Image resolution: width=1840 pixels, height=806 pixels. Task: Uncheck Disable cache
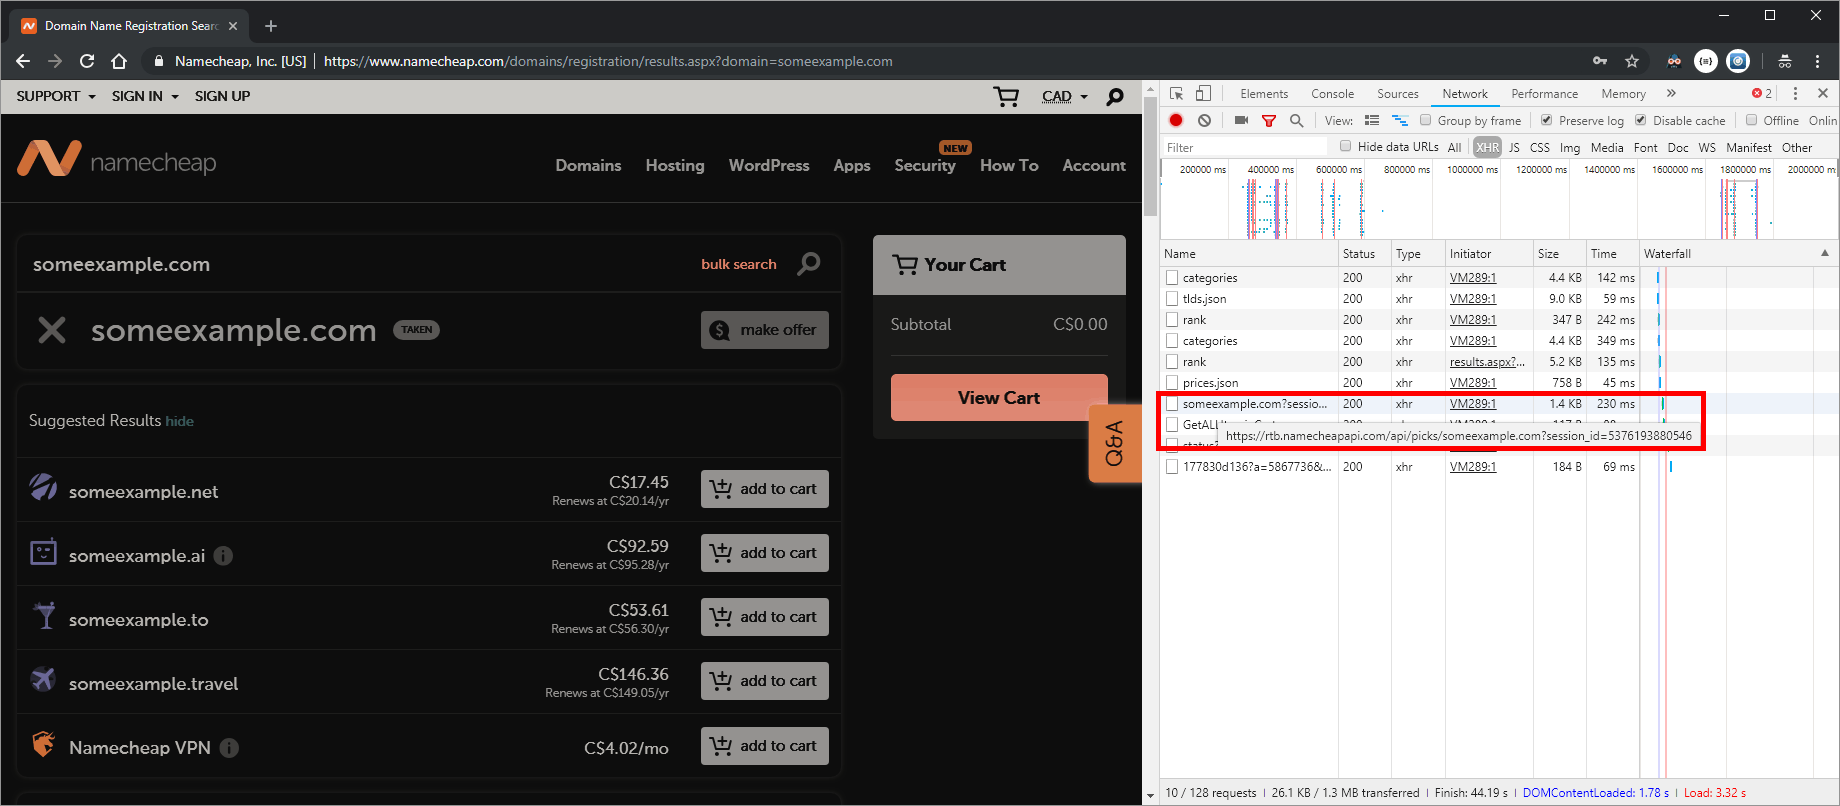click(1641, 120)
